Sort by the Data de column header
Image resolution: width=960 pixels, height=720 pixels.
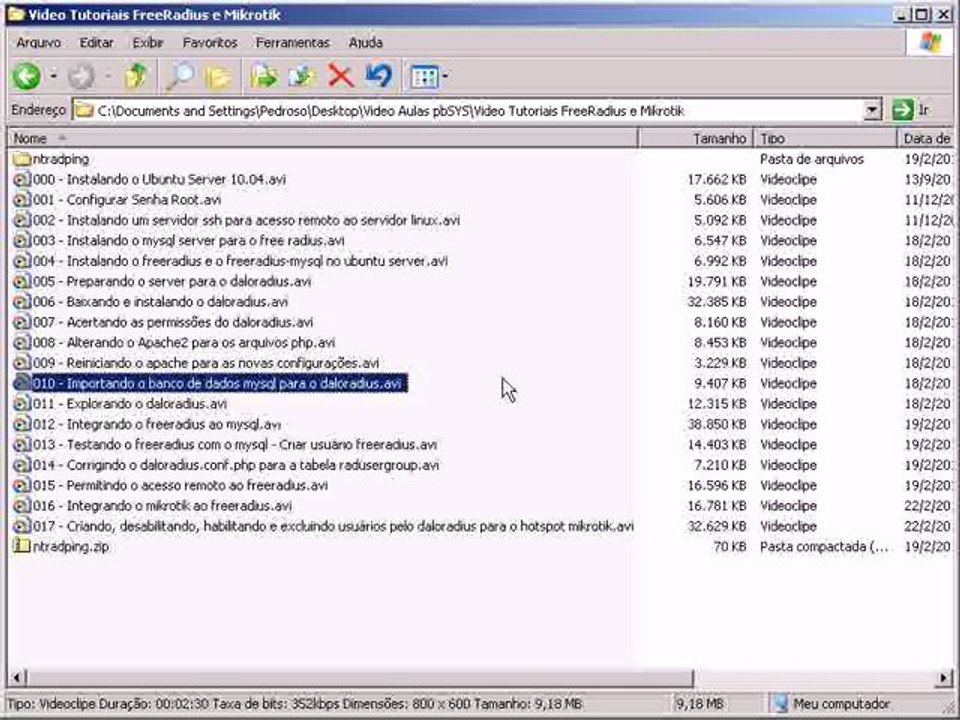click(x=926, y=138)
